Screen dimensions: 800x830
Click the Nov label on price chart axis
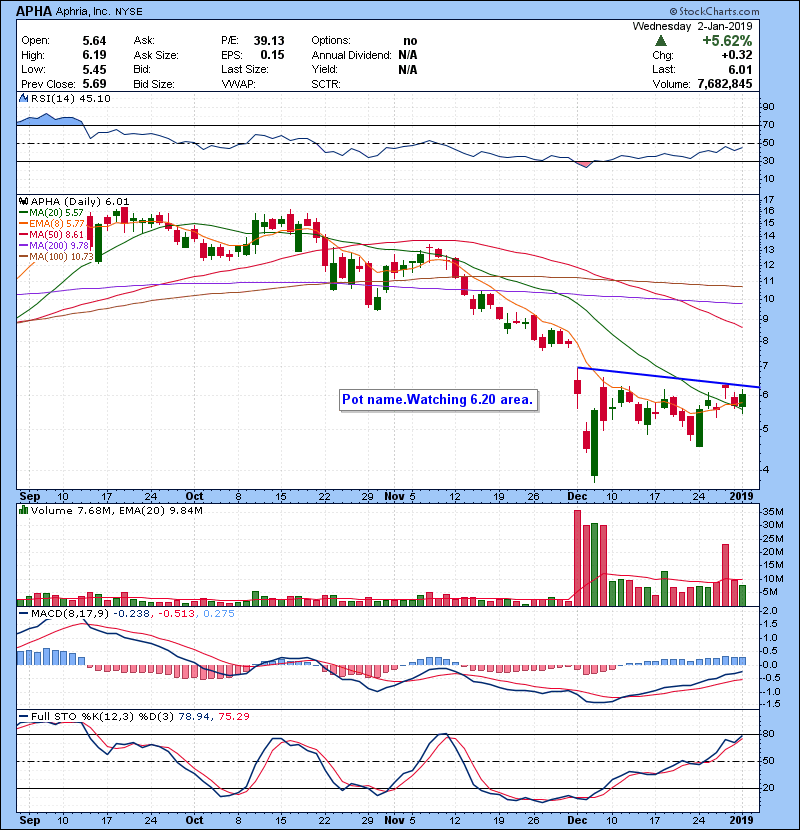394,497
